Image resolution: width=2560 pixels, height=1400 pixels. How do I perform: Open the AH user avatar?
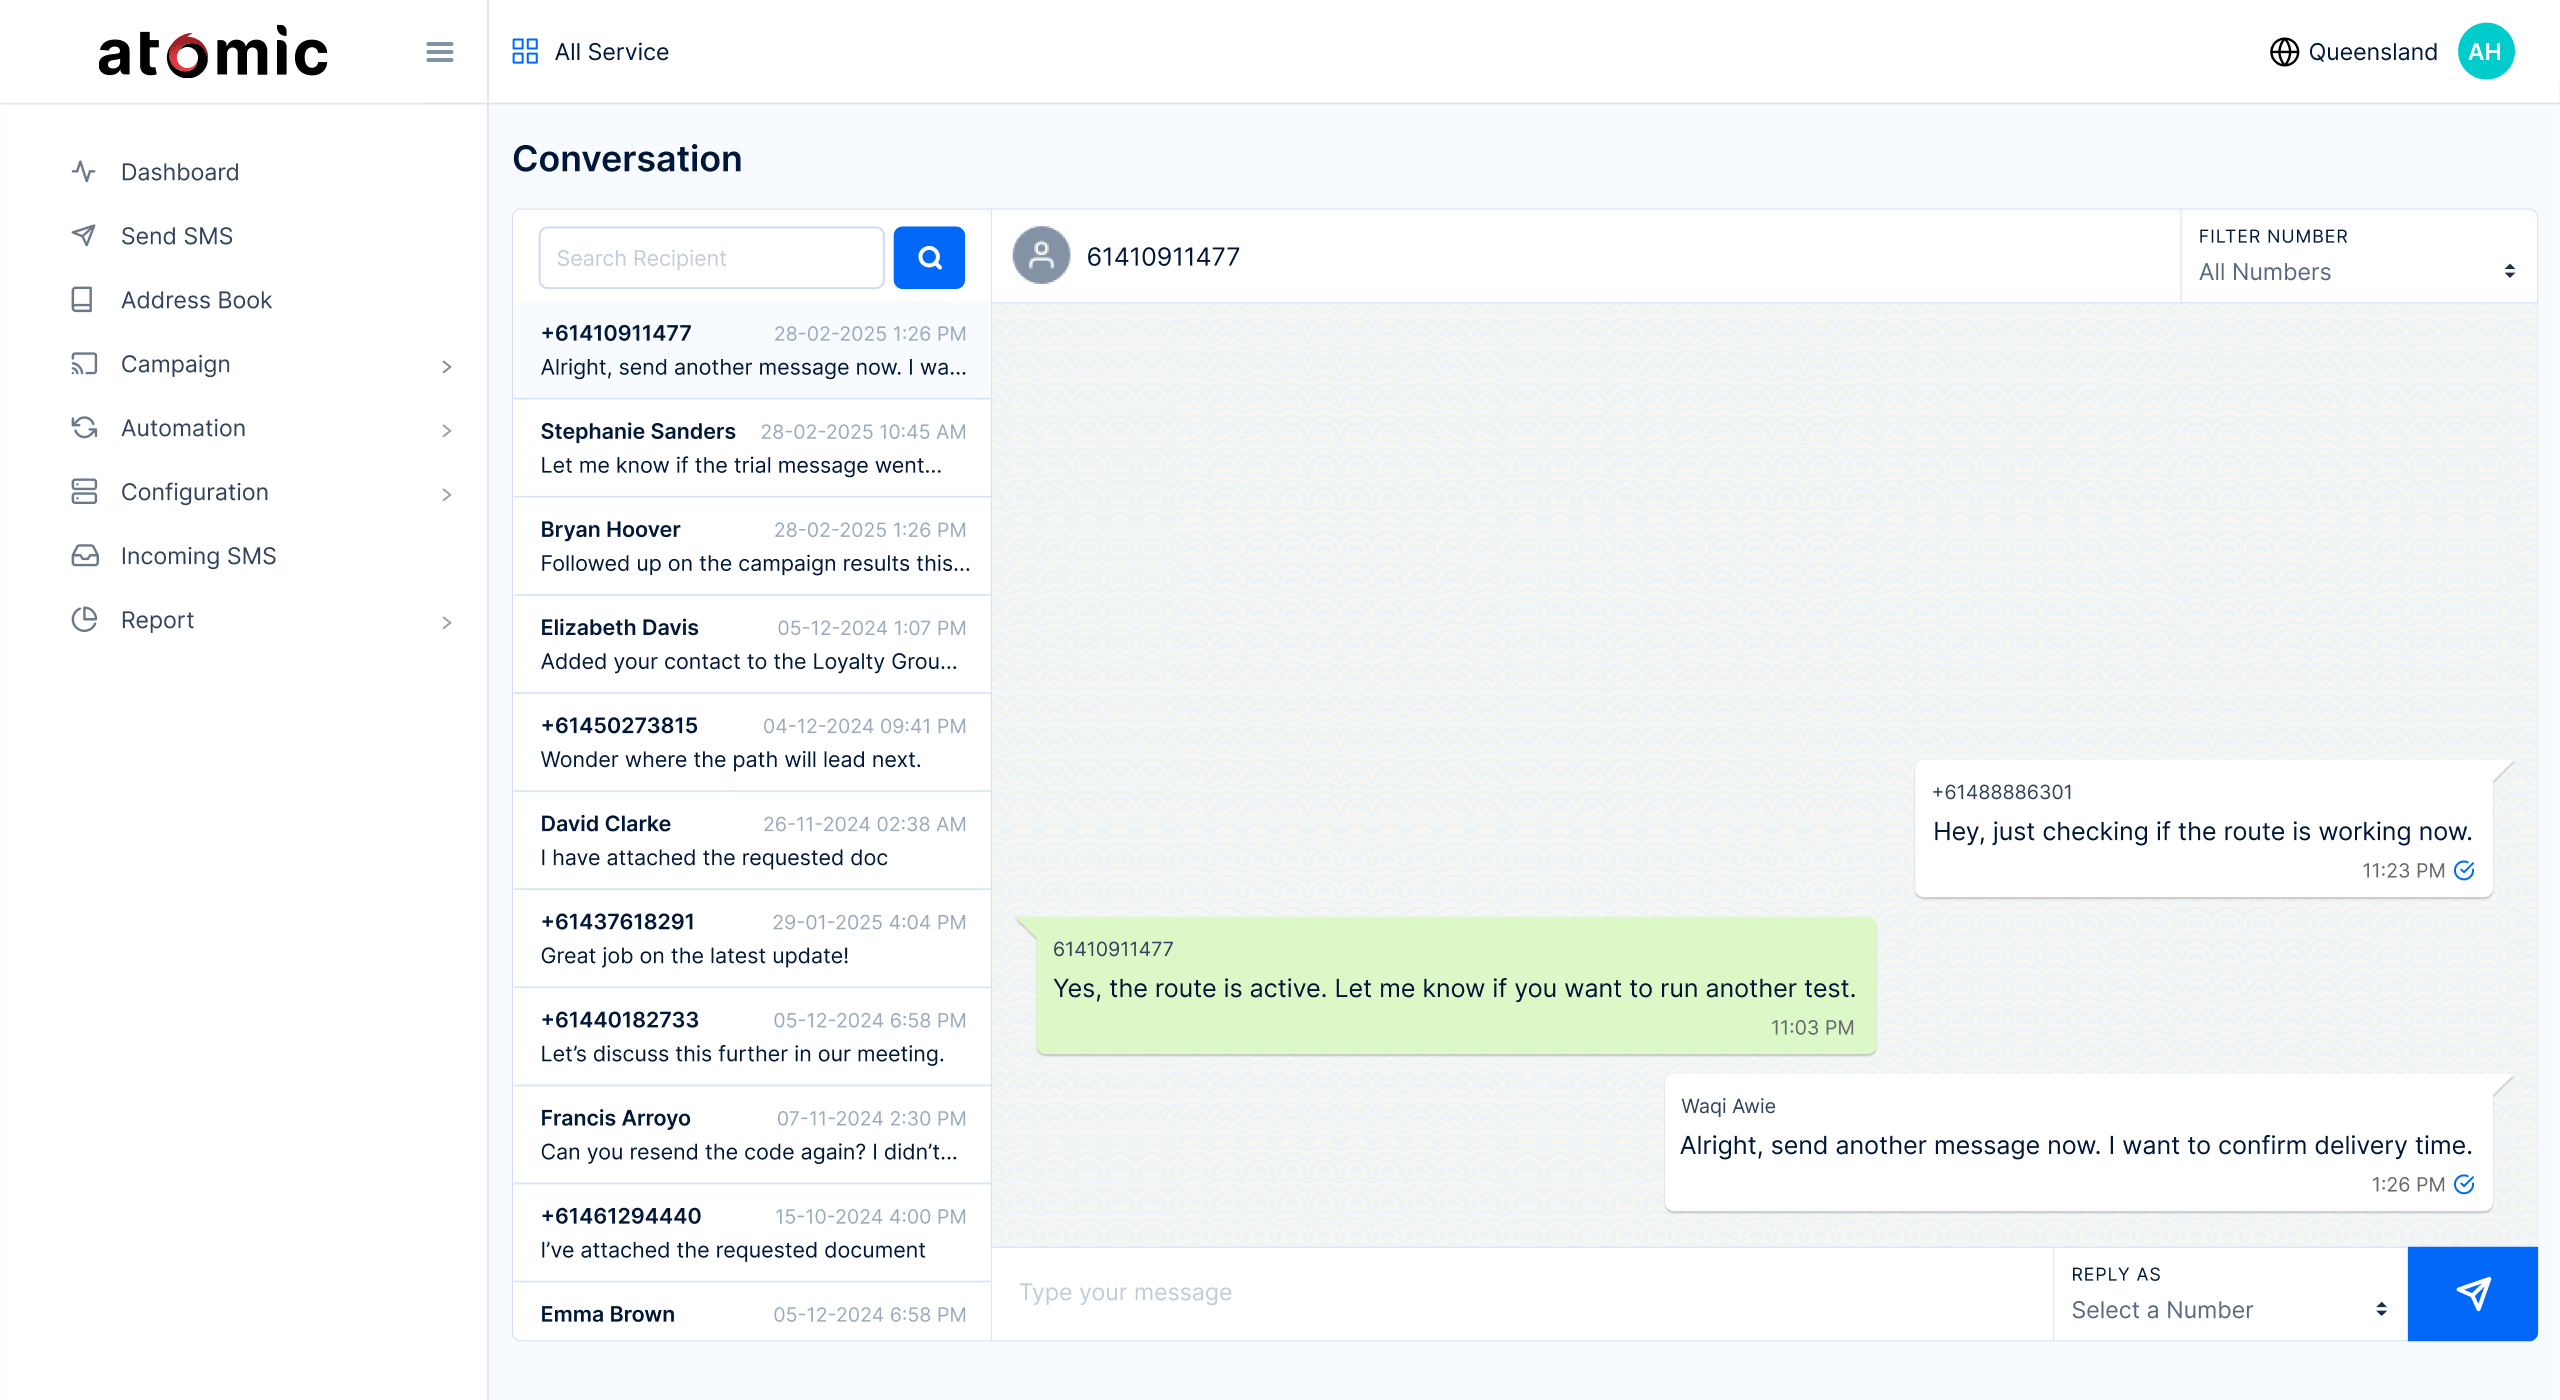2485,52
